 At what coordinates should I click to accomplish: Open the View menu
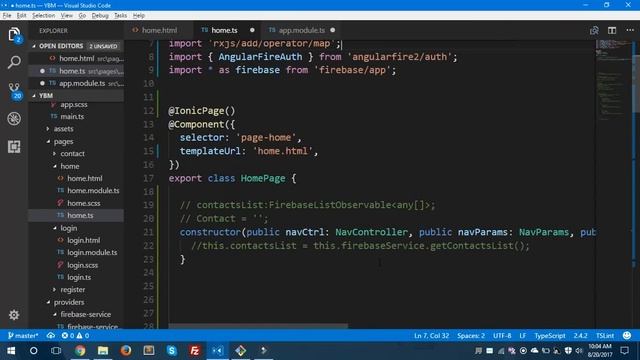[67, 16]
